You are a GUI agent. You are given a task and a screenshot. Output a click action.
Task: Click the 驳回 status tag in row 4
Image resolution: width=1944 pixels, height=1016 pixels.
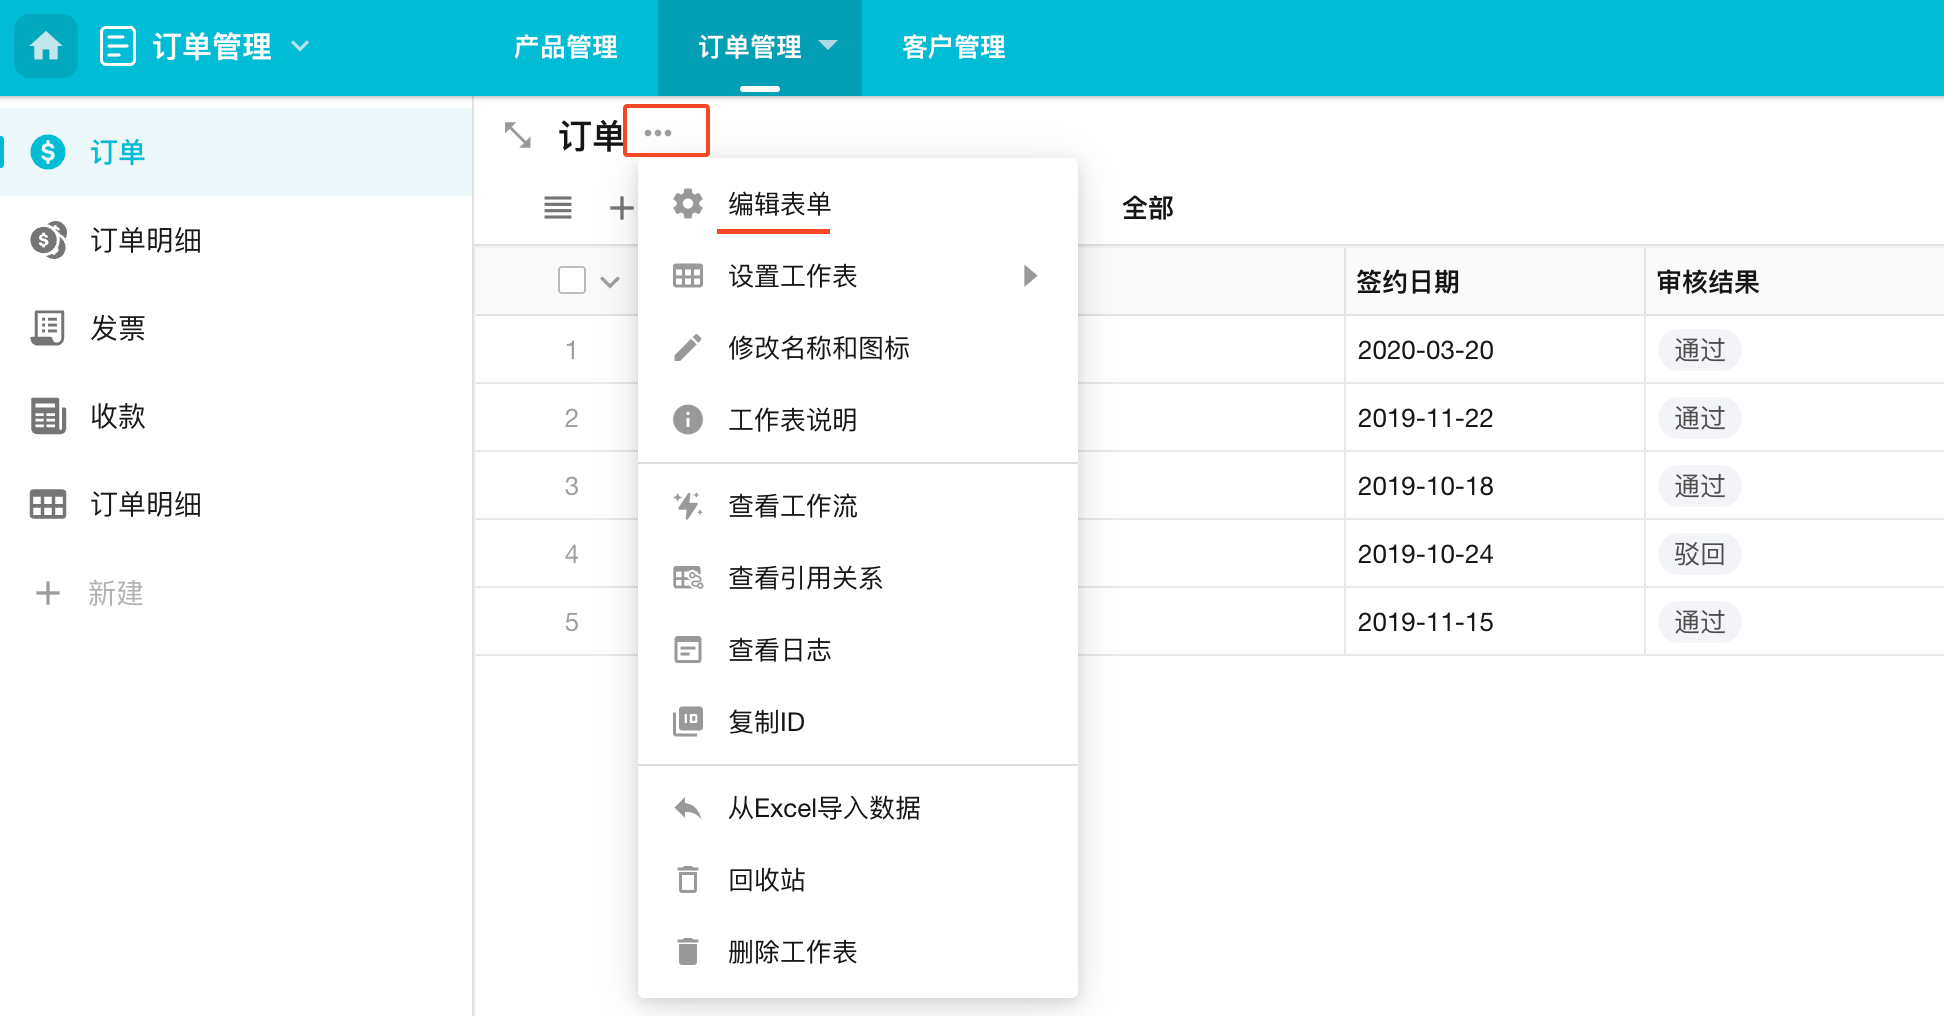1699,554
